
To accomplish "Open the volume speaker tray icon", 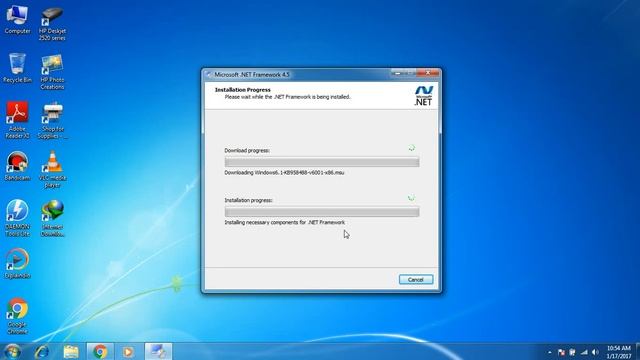I will (x=595, y=352).
